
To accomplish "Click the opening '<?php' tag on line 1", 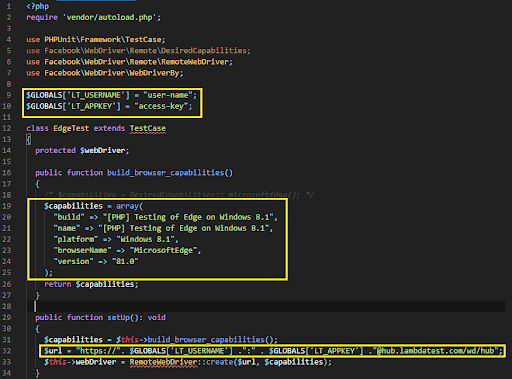I will (38, 6).
